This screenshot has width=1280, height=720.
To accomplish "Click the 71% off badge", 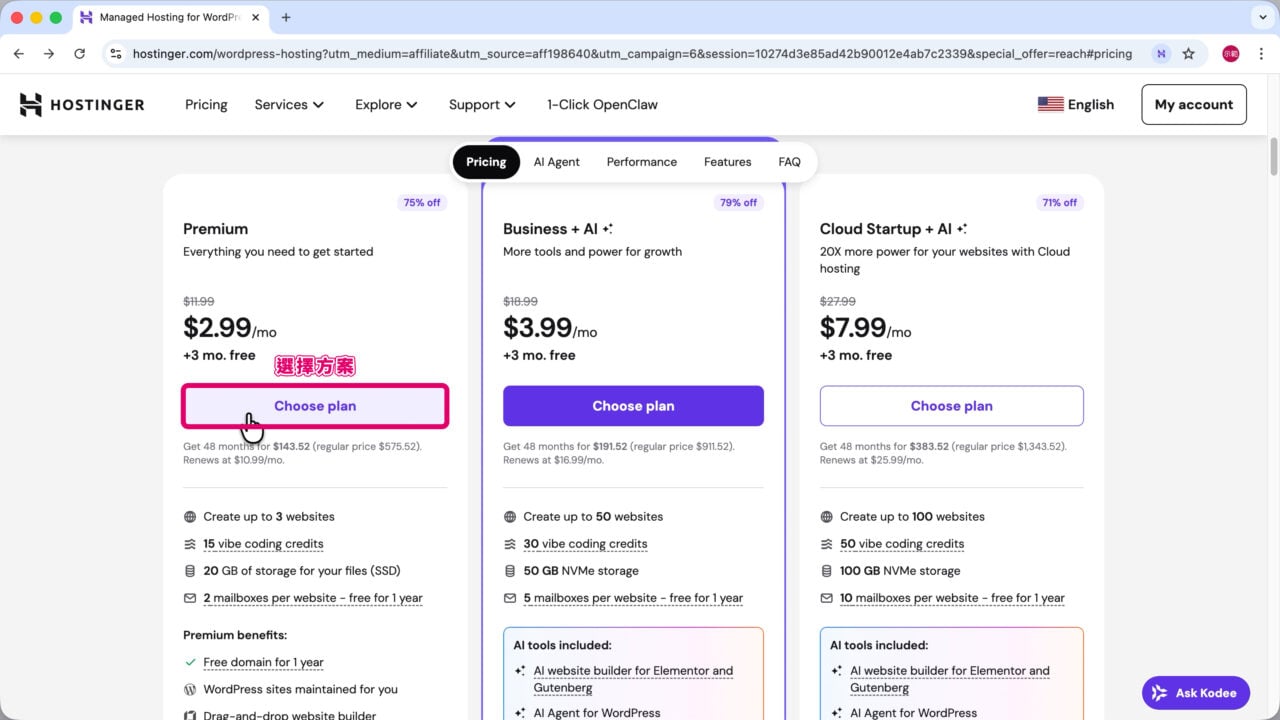I will [x=1059, y=203].
